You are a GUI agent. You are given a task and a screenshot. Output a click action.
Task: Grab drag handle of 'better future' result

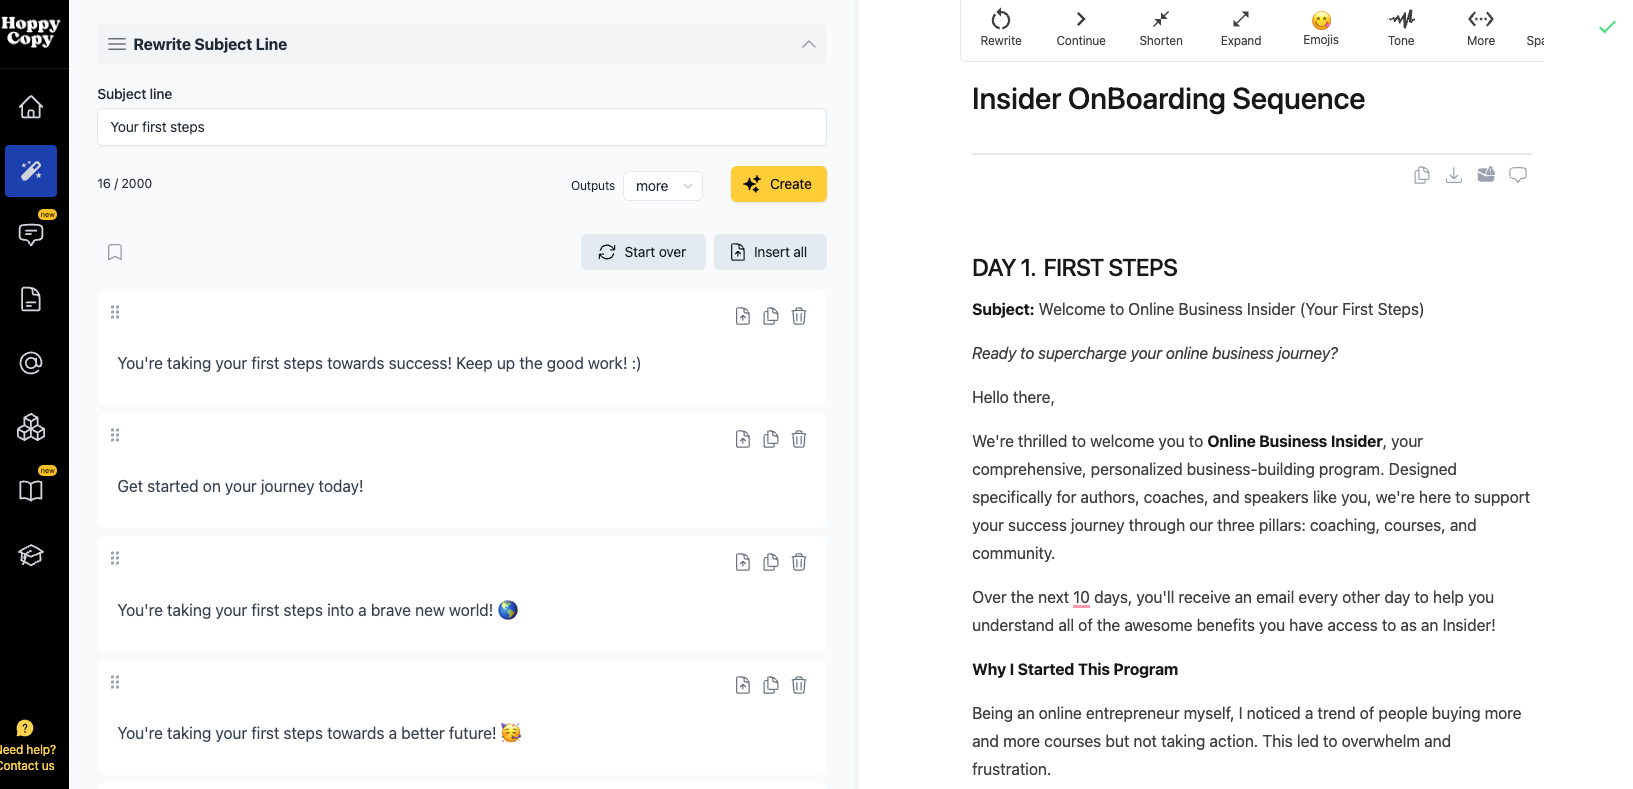pyautogui.click(x=115, y=682)
